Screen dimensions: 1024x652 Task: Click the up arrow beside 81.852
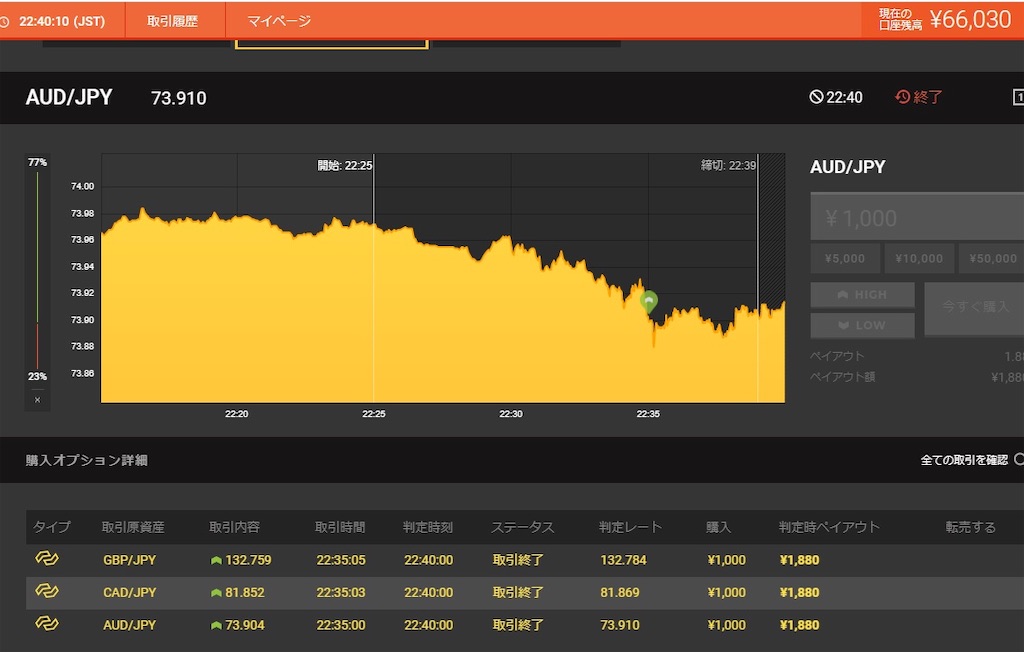point(216,593)
